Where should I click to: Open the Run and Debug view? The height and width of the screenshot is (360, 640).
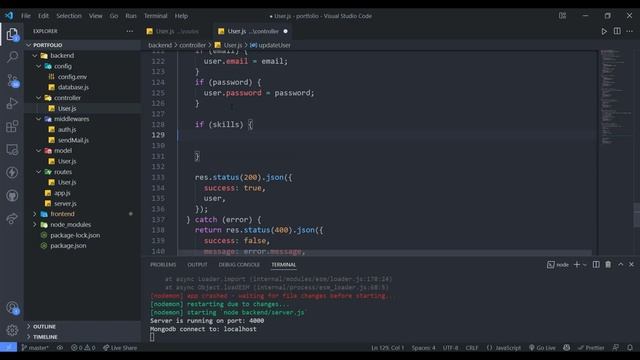(x=12, y=103)
